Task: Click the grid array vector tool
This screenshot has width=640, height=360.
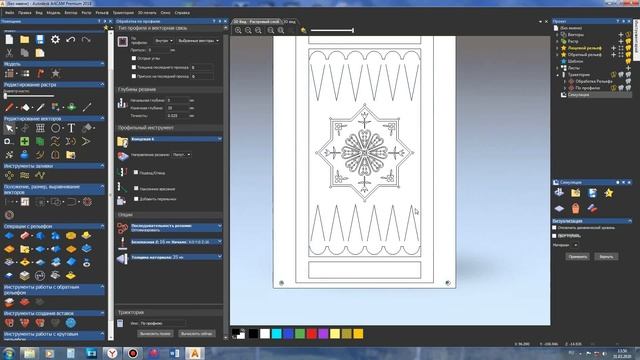Action: pos(40,128)
